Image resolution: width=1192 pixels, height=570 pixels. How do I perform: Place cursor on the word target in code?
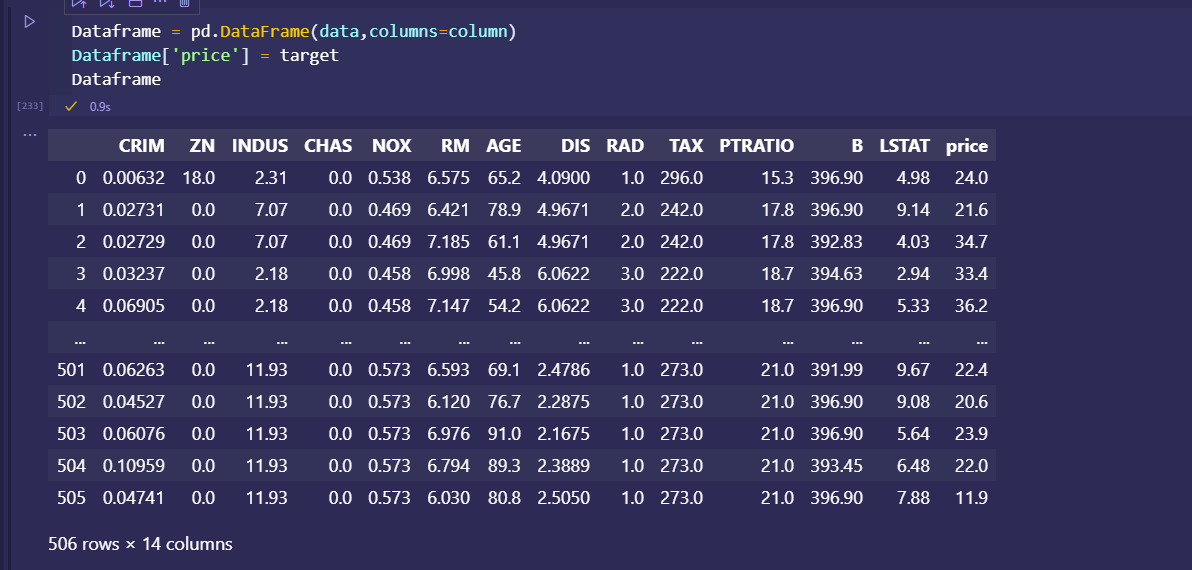pyautogui.click(x=309, y=55)
